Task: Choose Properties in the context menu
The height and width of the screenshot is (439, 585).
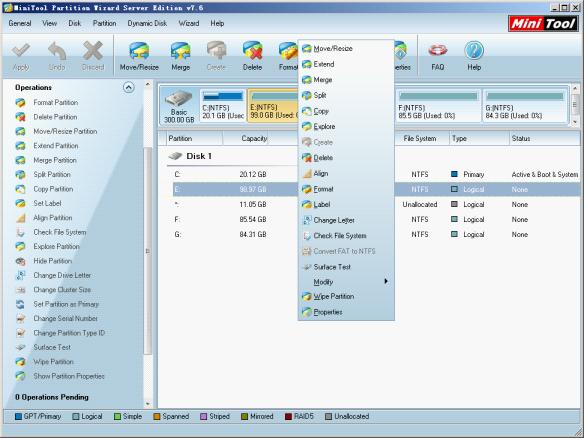Action: tap(346, 312)
